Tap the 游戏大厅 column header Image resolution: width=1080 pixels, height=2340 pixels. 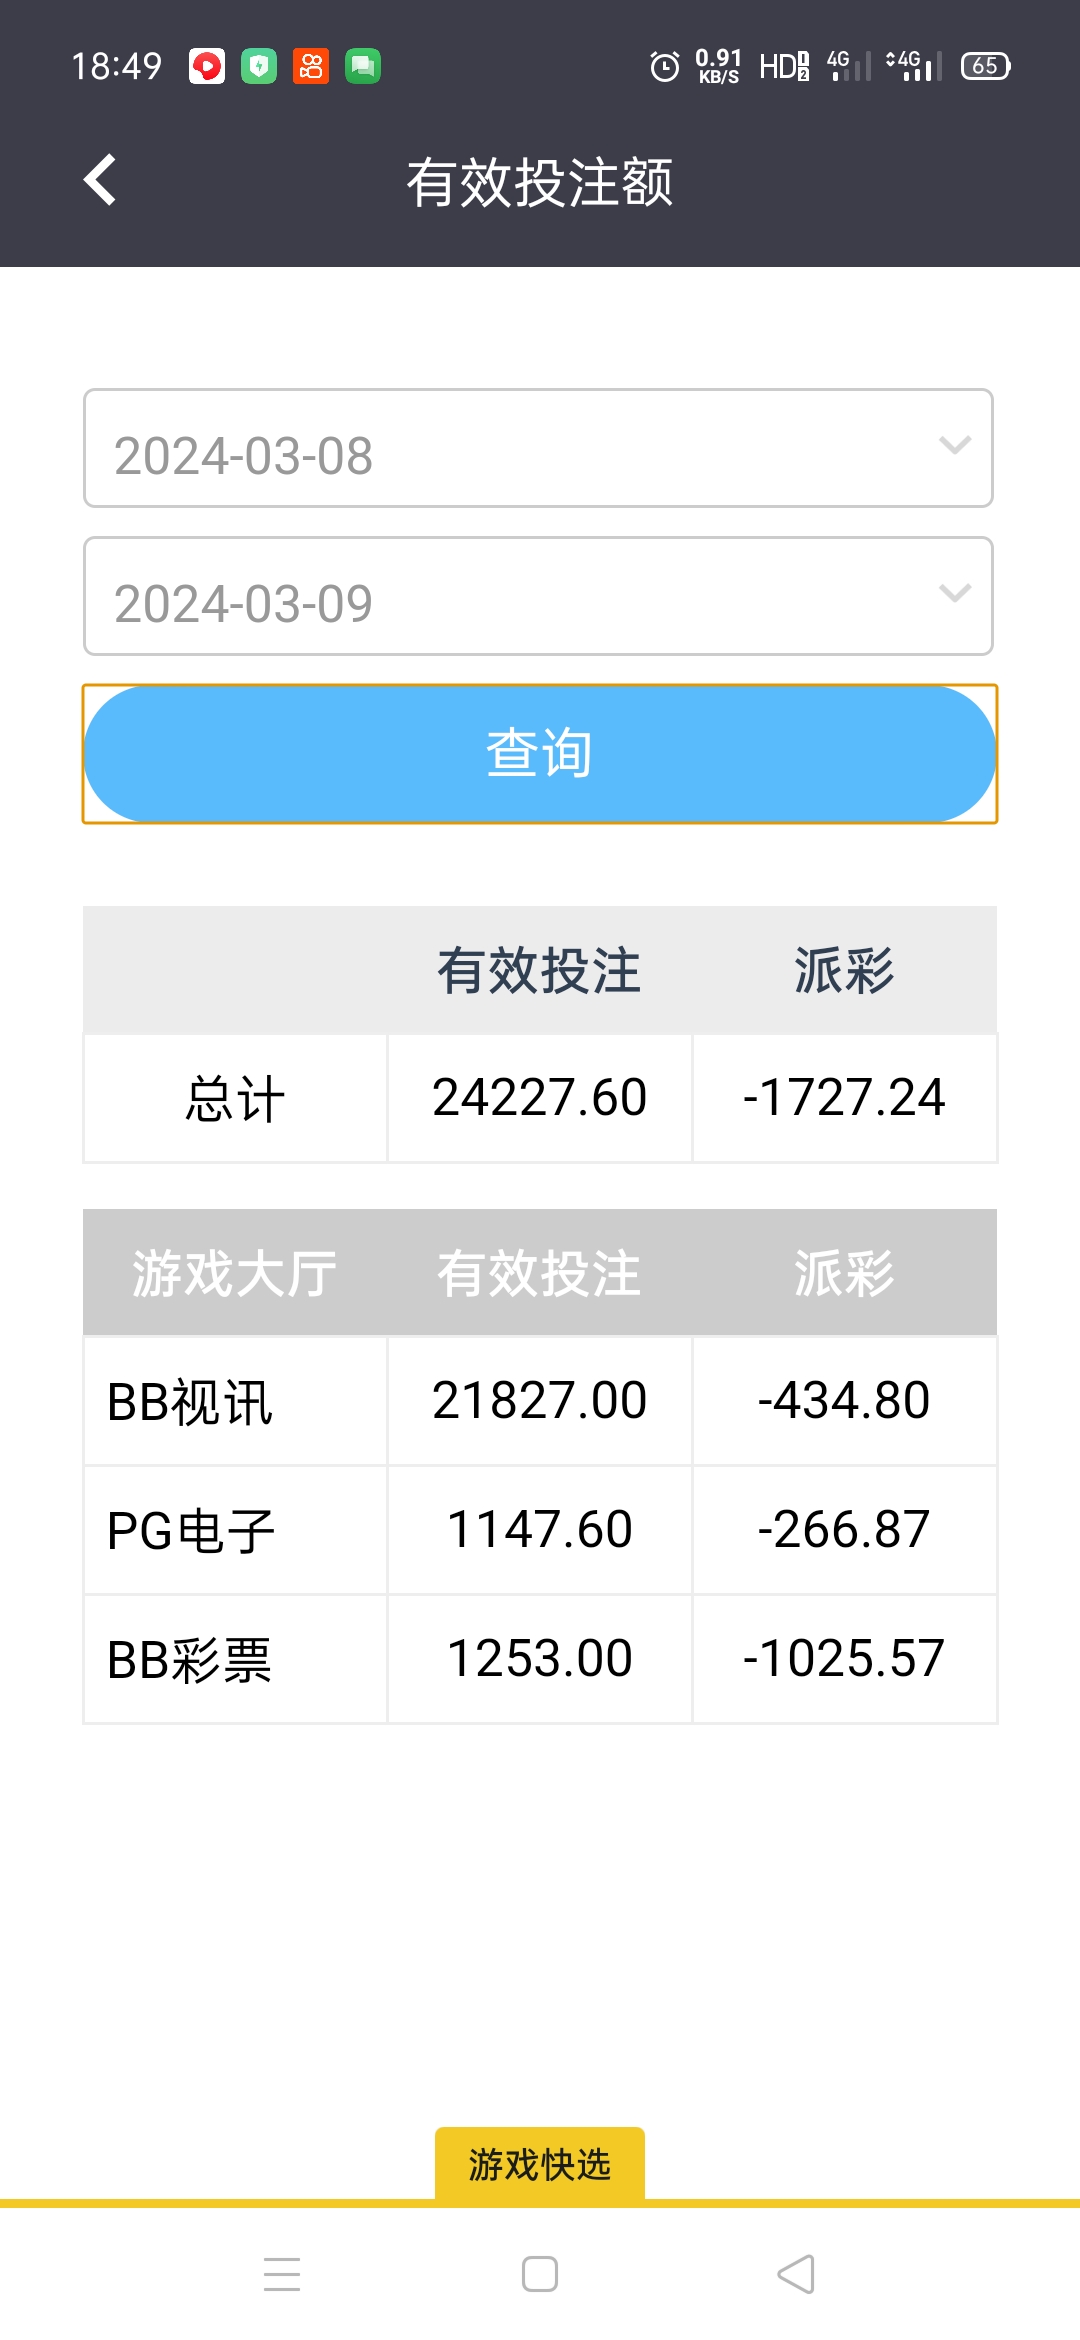point(235,1273)
